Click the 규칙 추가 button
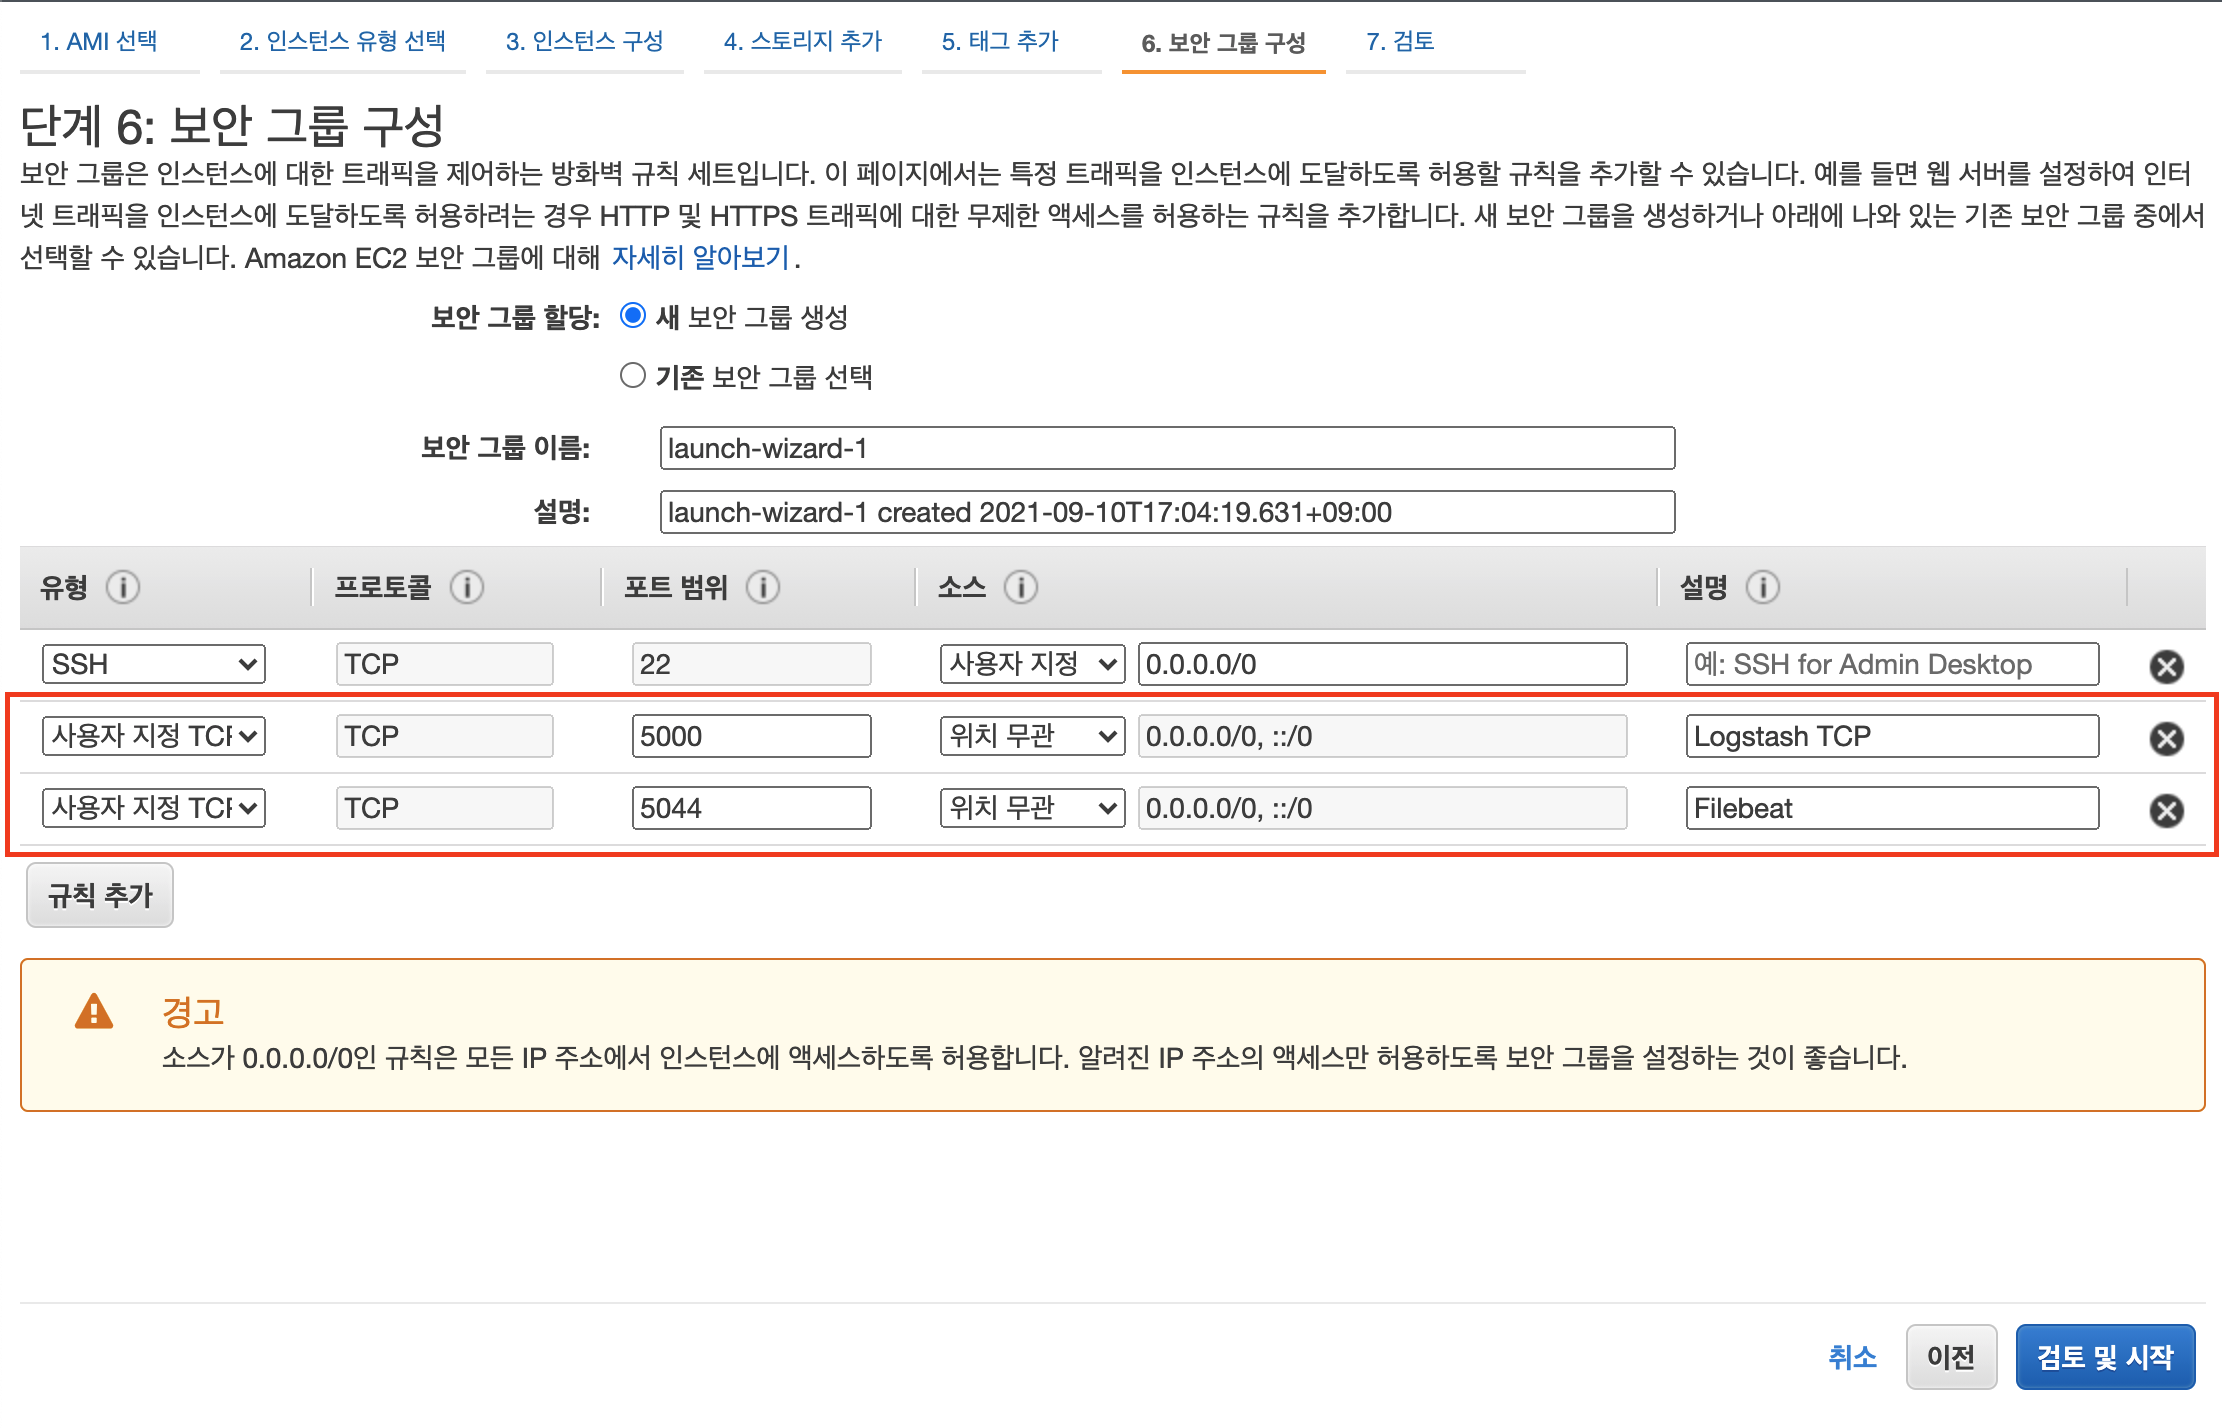 [100, 895]
